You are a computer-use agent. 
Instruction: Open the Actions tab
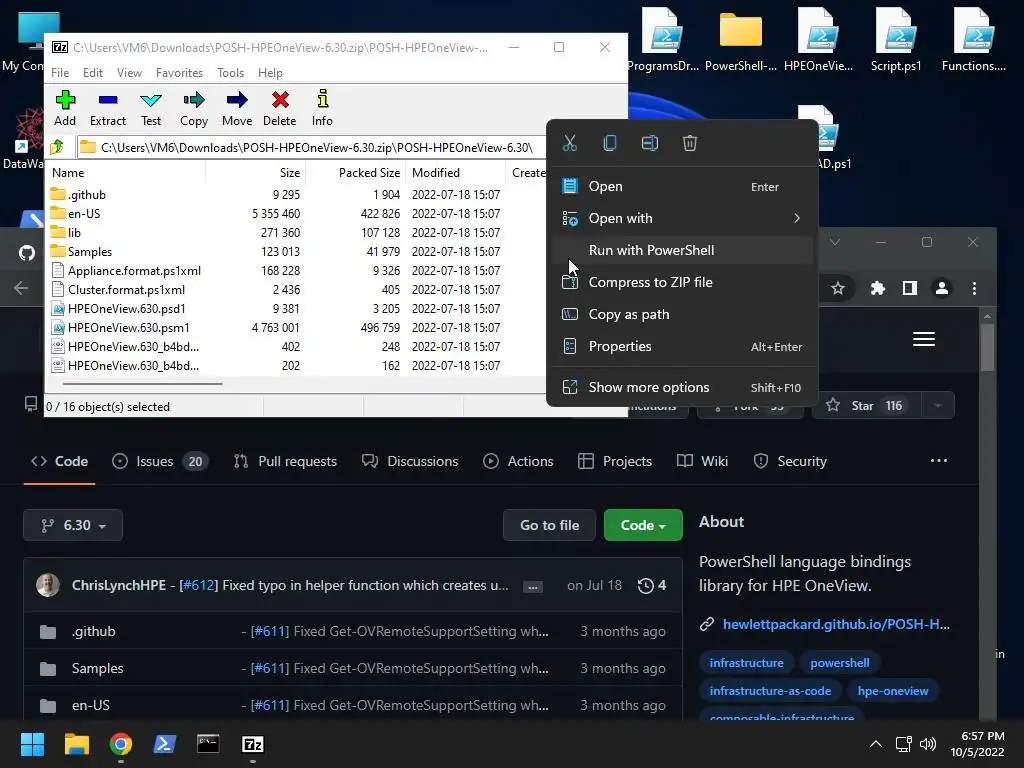tap(518, 461)
